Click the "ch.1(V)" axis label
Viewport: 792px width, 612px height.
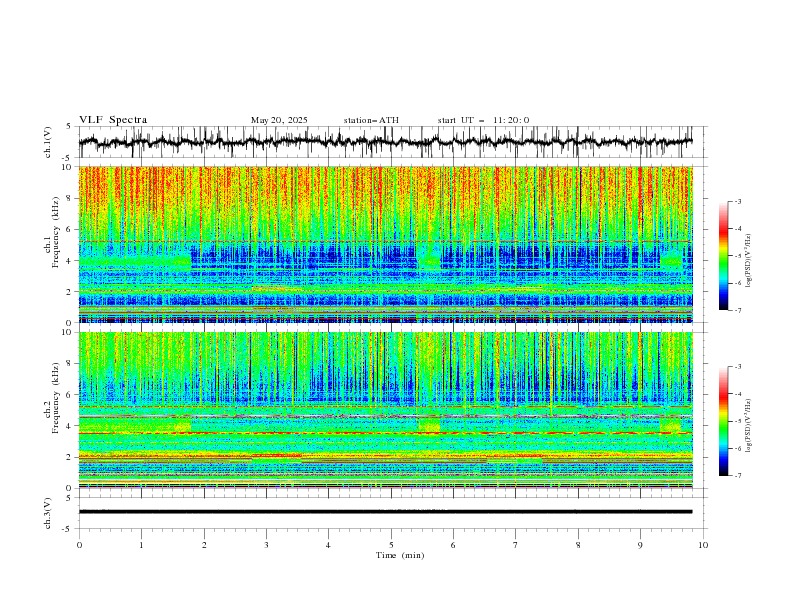[48, 142]
